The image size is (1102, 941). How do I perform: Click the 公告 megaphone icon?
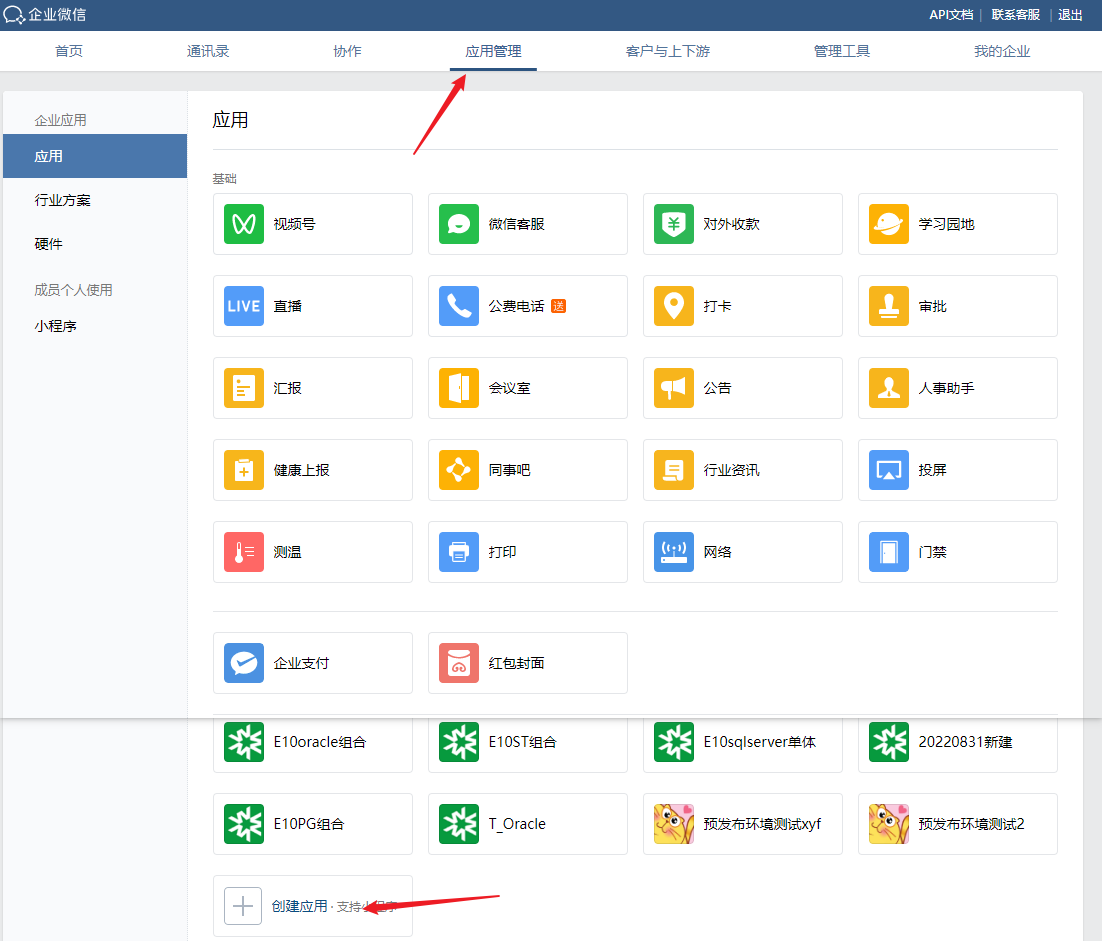tap(674, 388)
